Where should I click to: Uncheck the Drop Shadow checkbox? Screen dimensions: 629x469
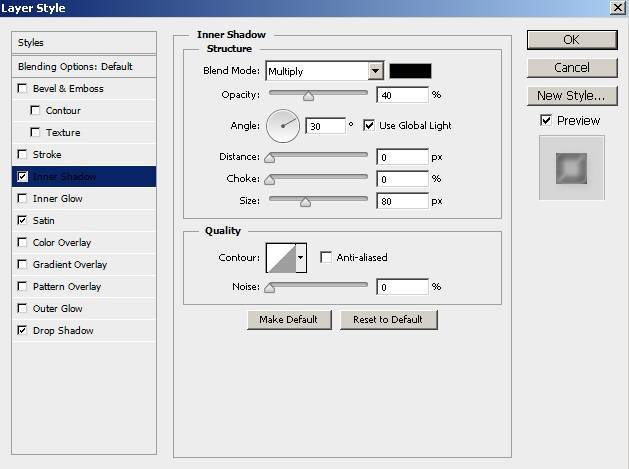(22, 330)
